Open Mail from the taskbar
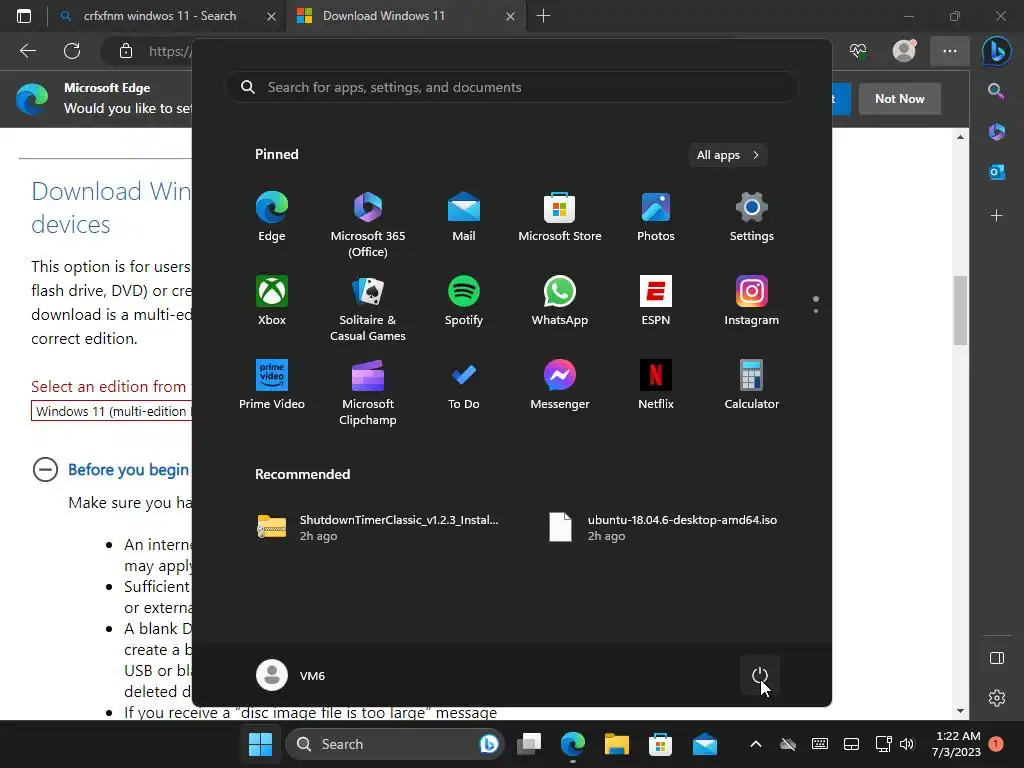The image size is (1024, 768). point(705,744)
